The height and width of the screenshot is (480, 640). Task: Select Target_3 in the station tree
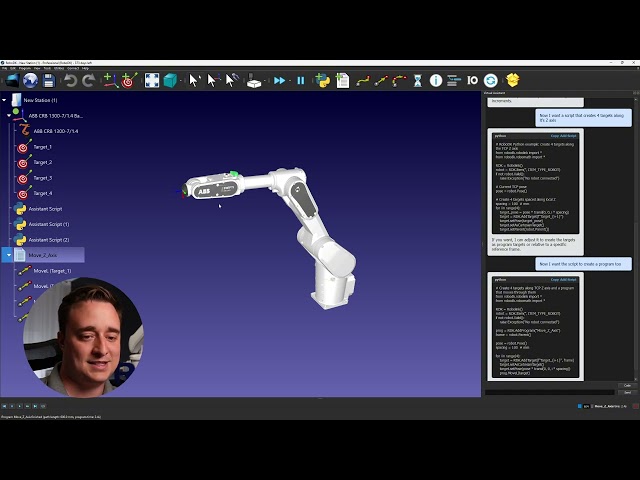[42, 178]
